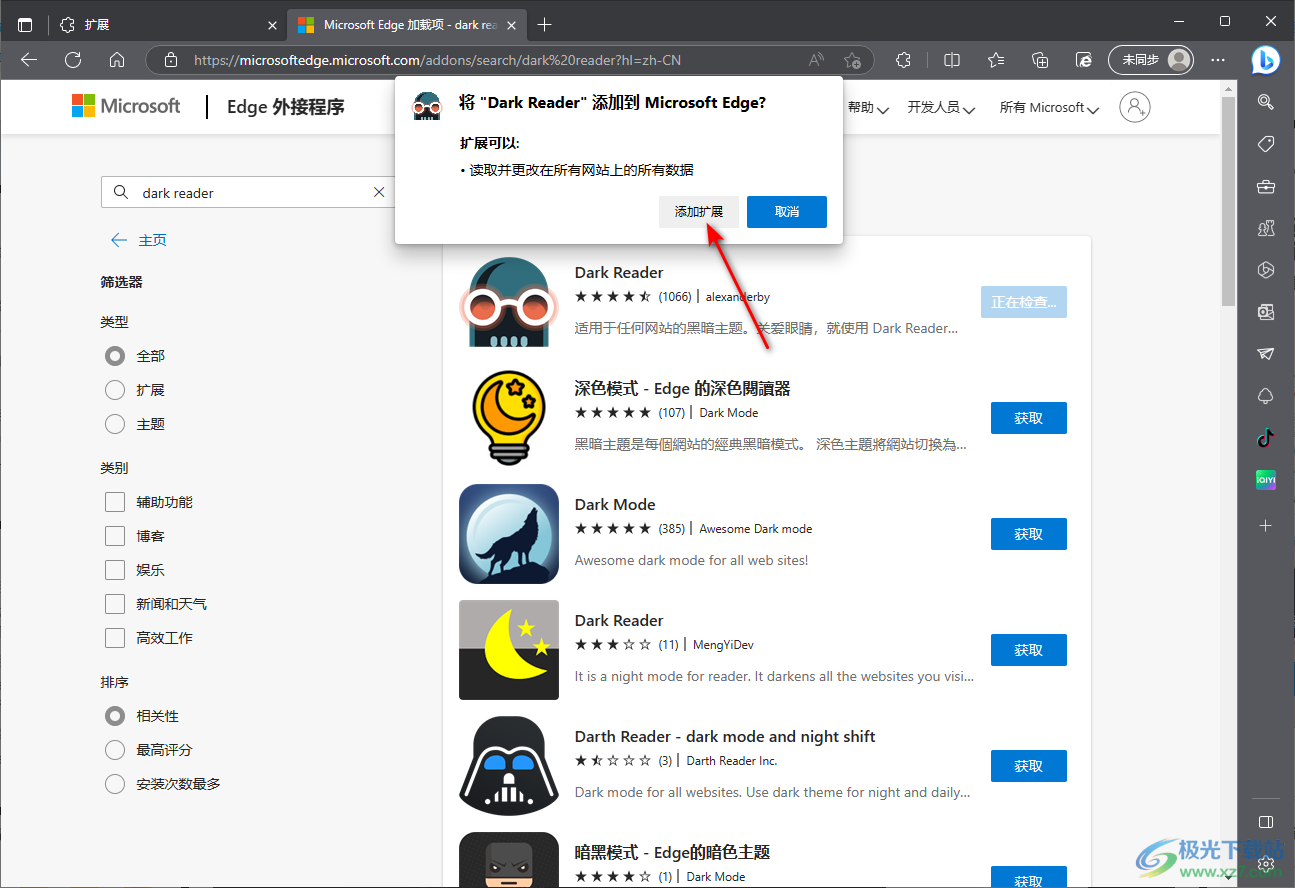
Task: Open the Outlook icon in sidebar
Action: click(x=1265, y=312)
